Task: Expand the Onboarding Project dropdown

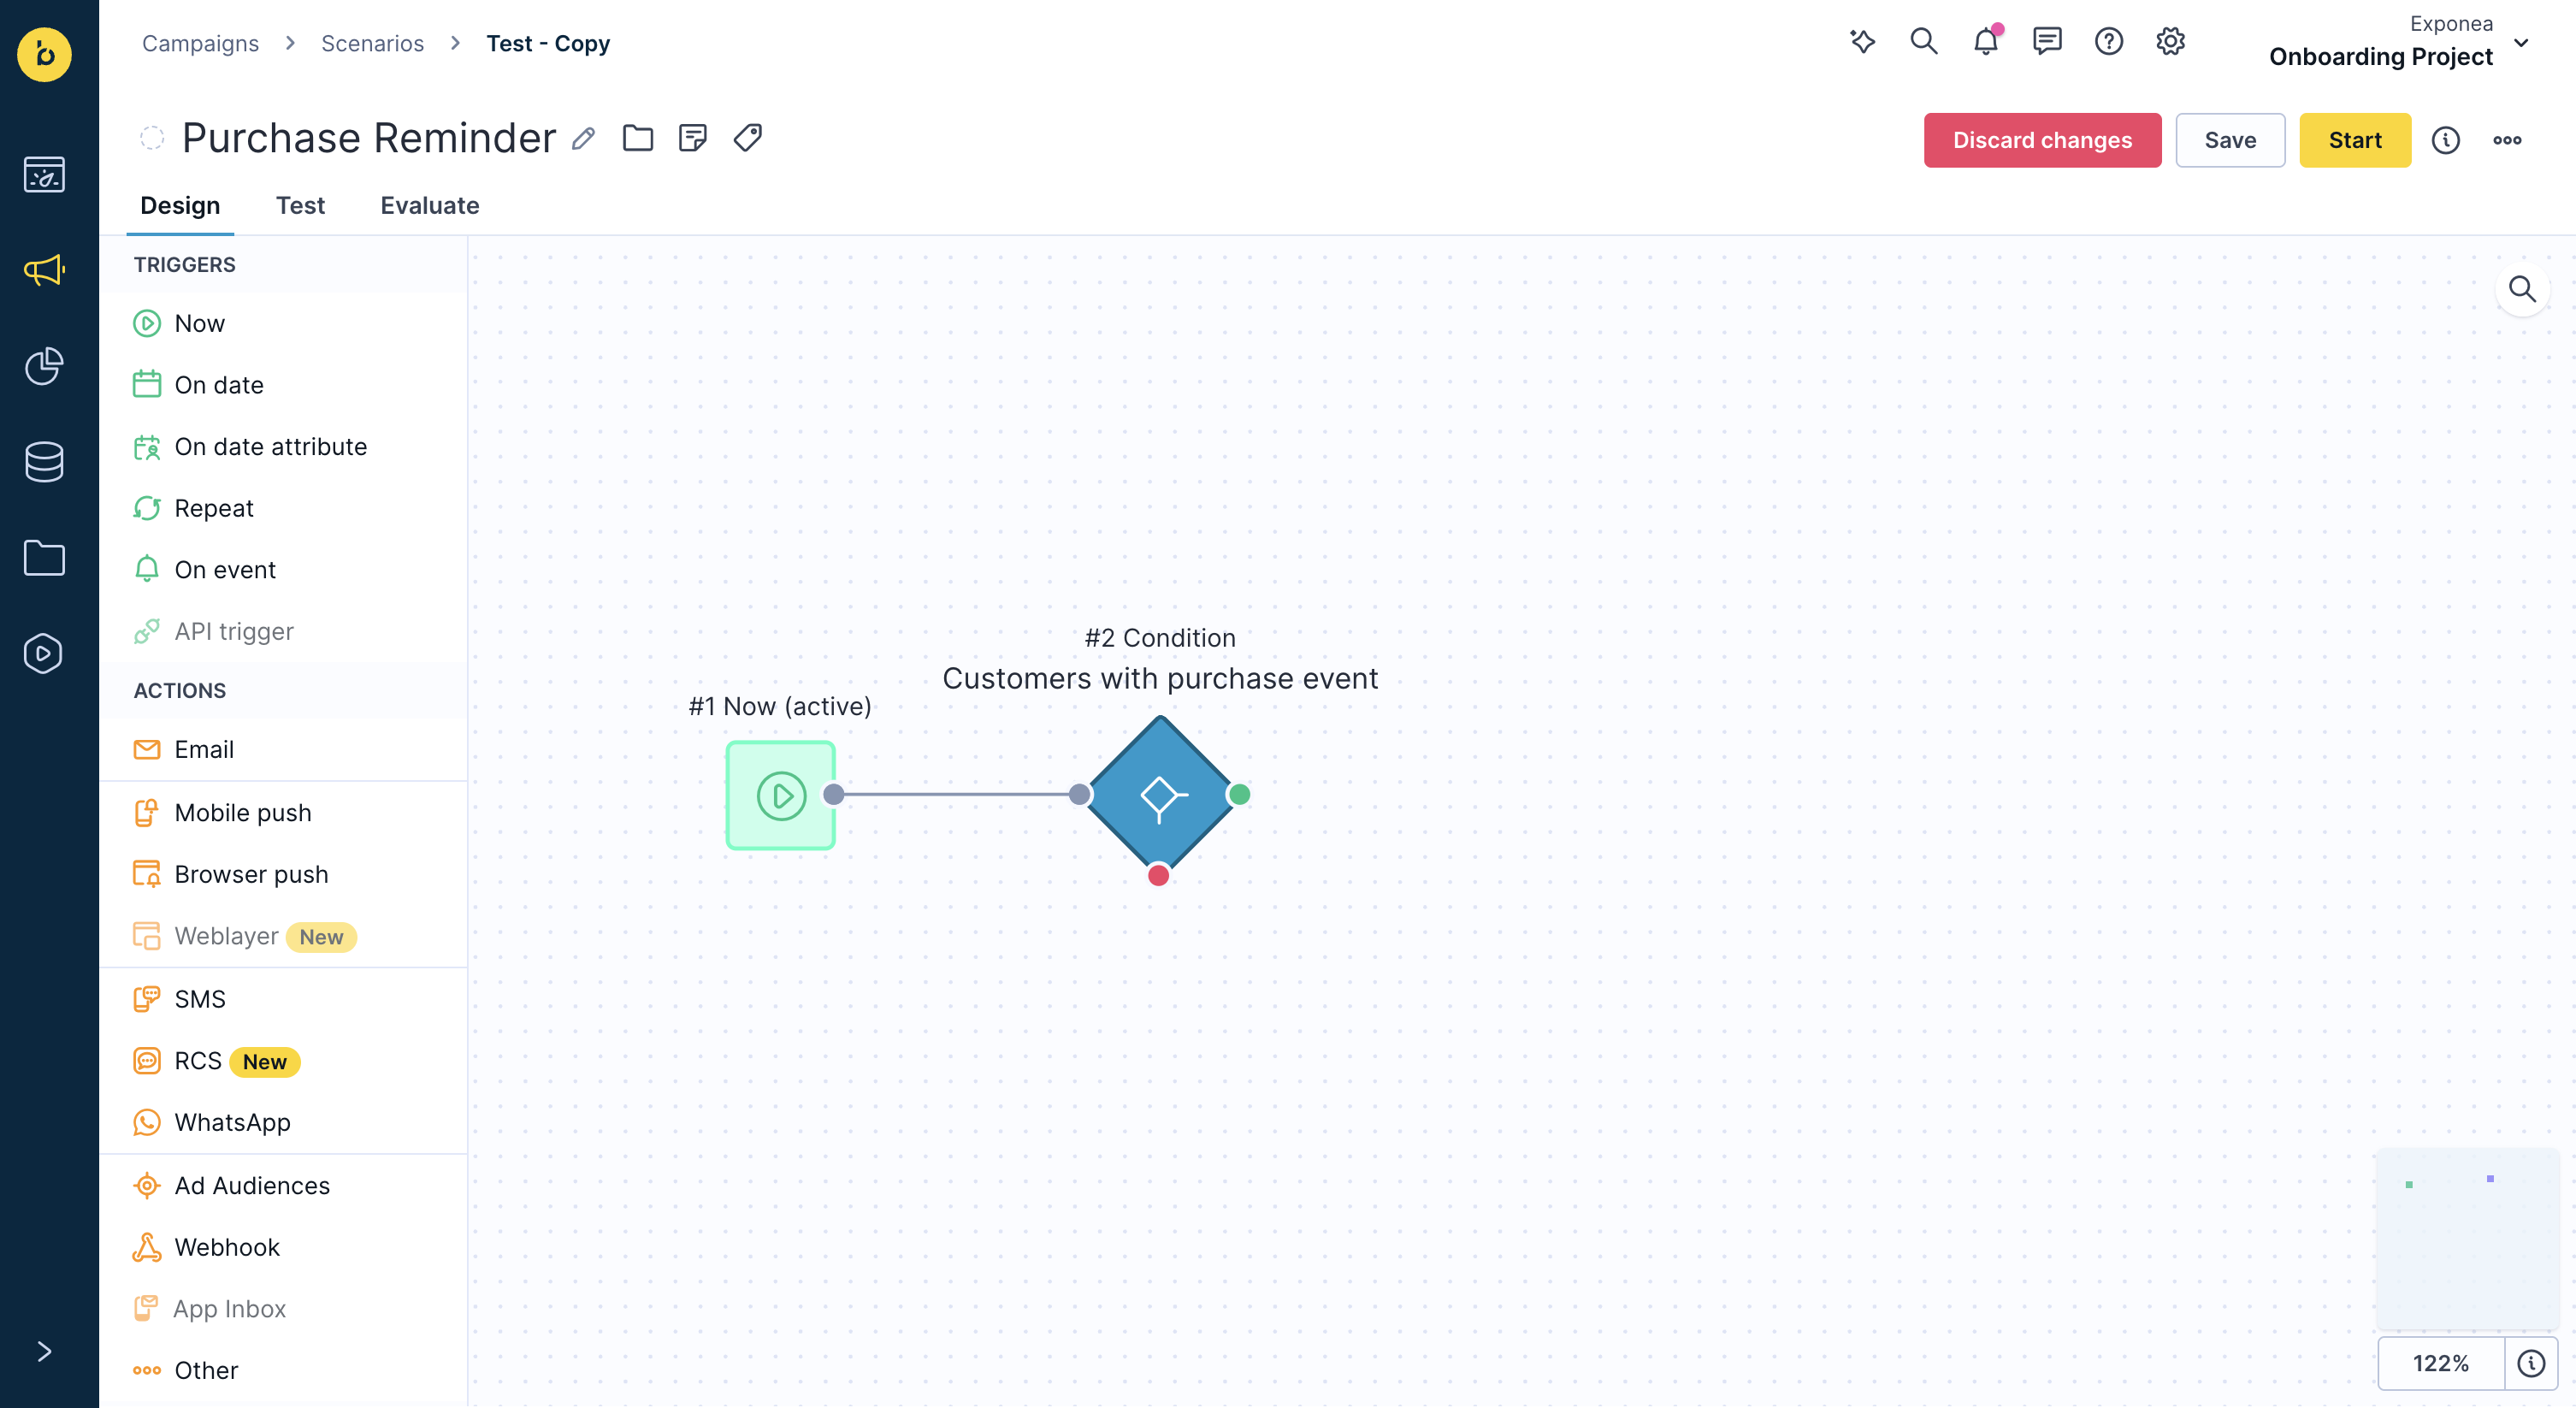Action: 2521,42
